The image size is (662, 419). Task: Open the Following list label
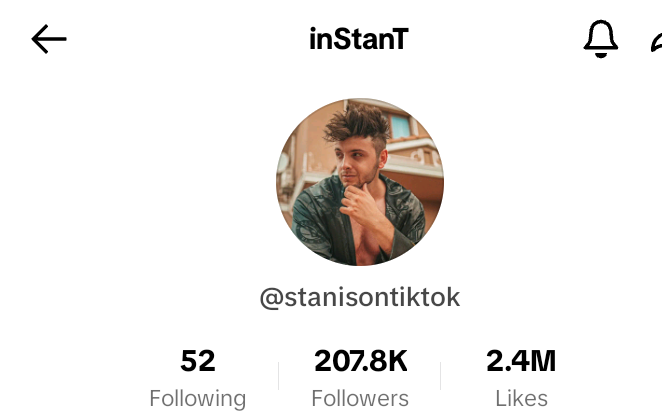tap(198, 398)
